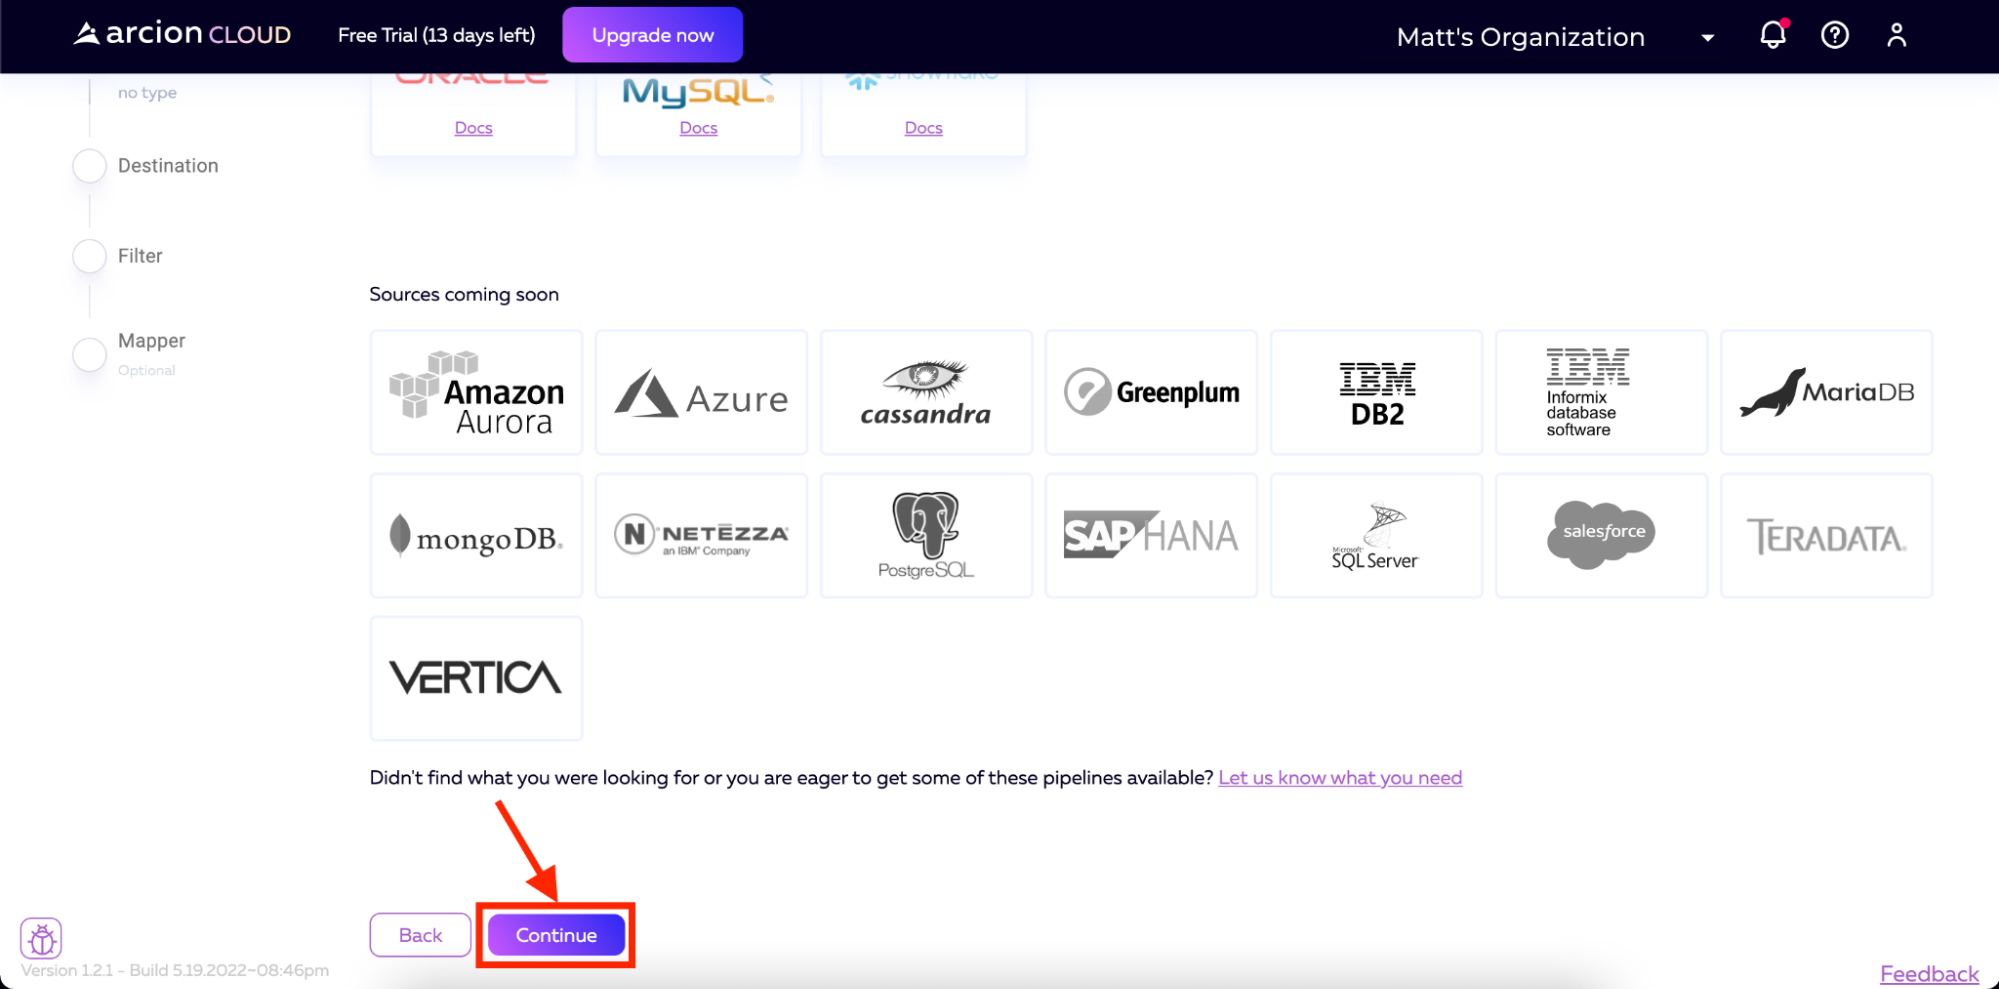The image size is (1999, 989).
Task: Click the Back button
Action: [420, 935]
